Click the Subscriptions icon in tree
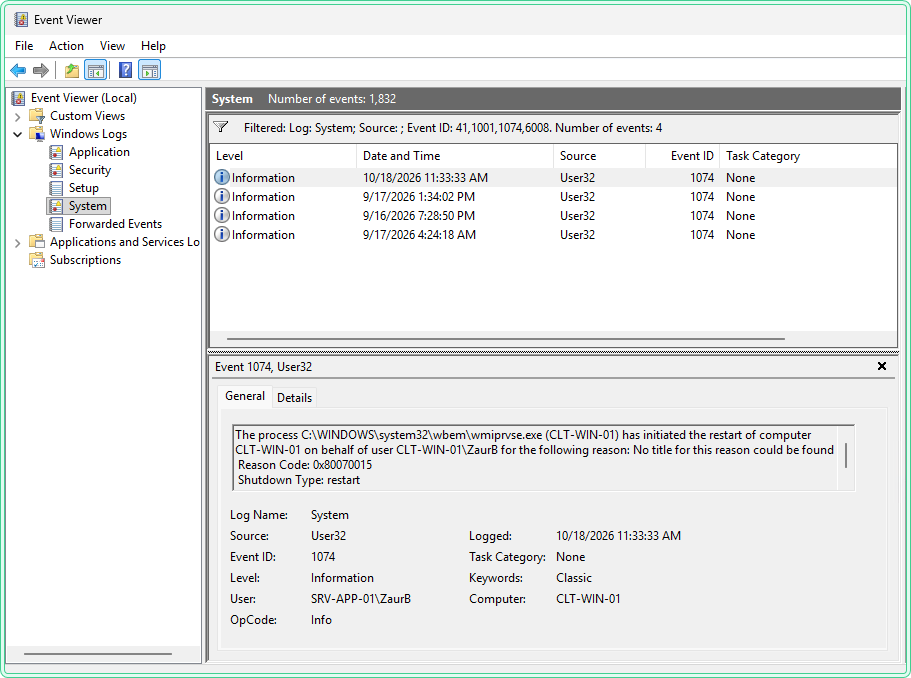 pyautogui.click(x=37, y=260)
